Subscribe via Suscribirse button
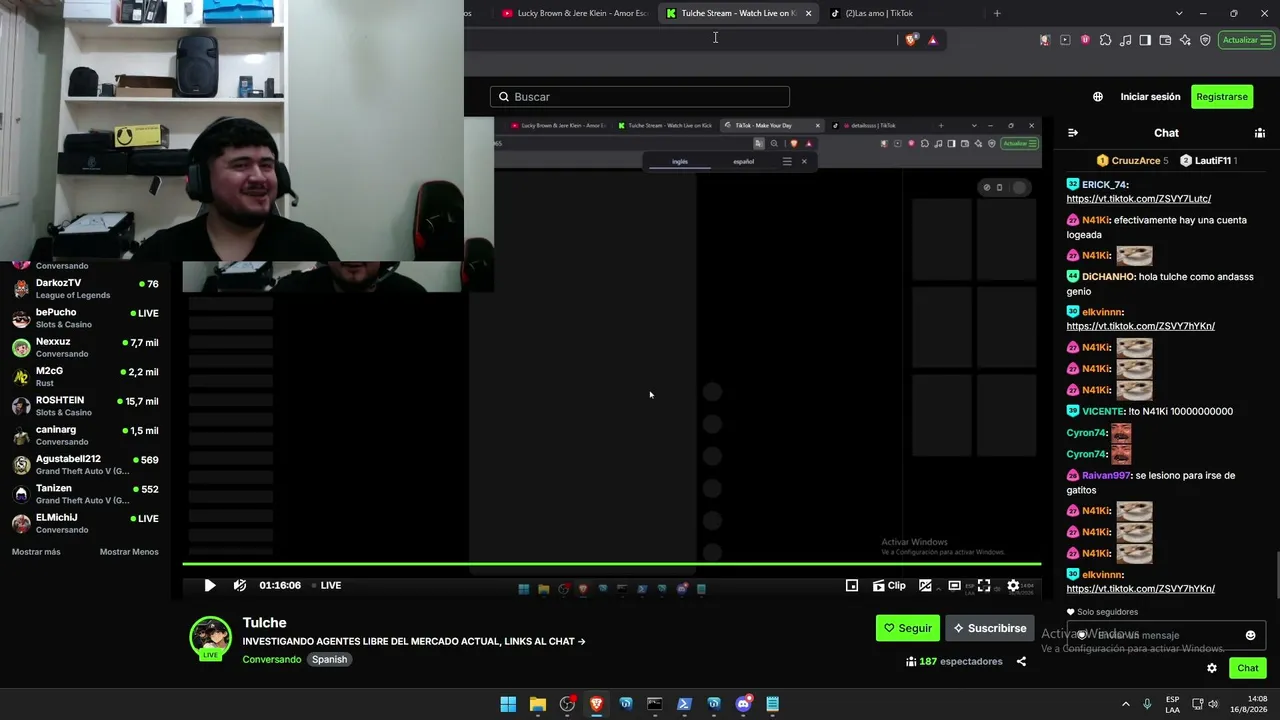This screenshot has width=1280, height=720. click(x=990, y=628)
